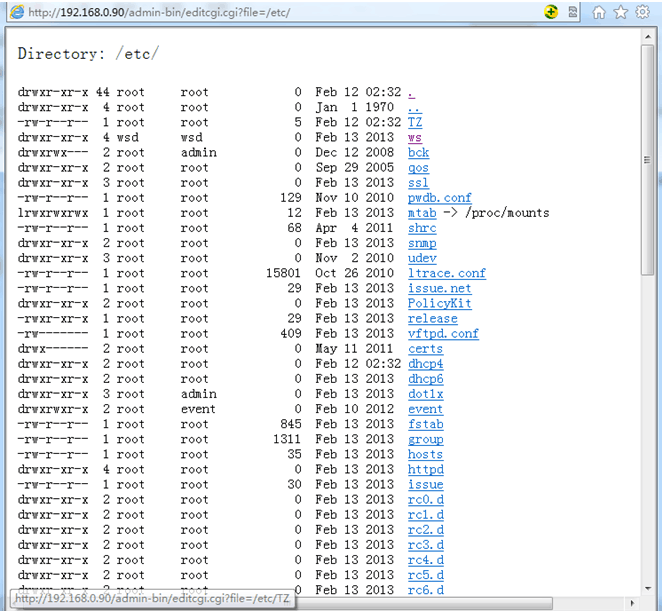Open the hosts file link

(x=425, y=454)
